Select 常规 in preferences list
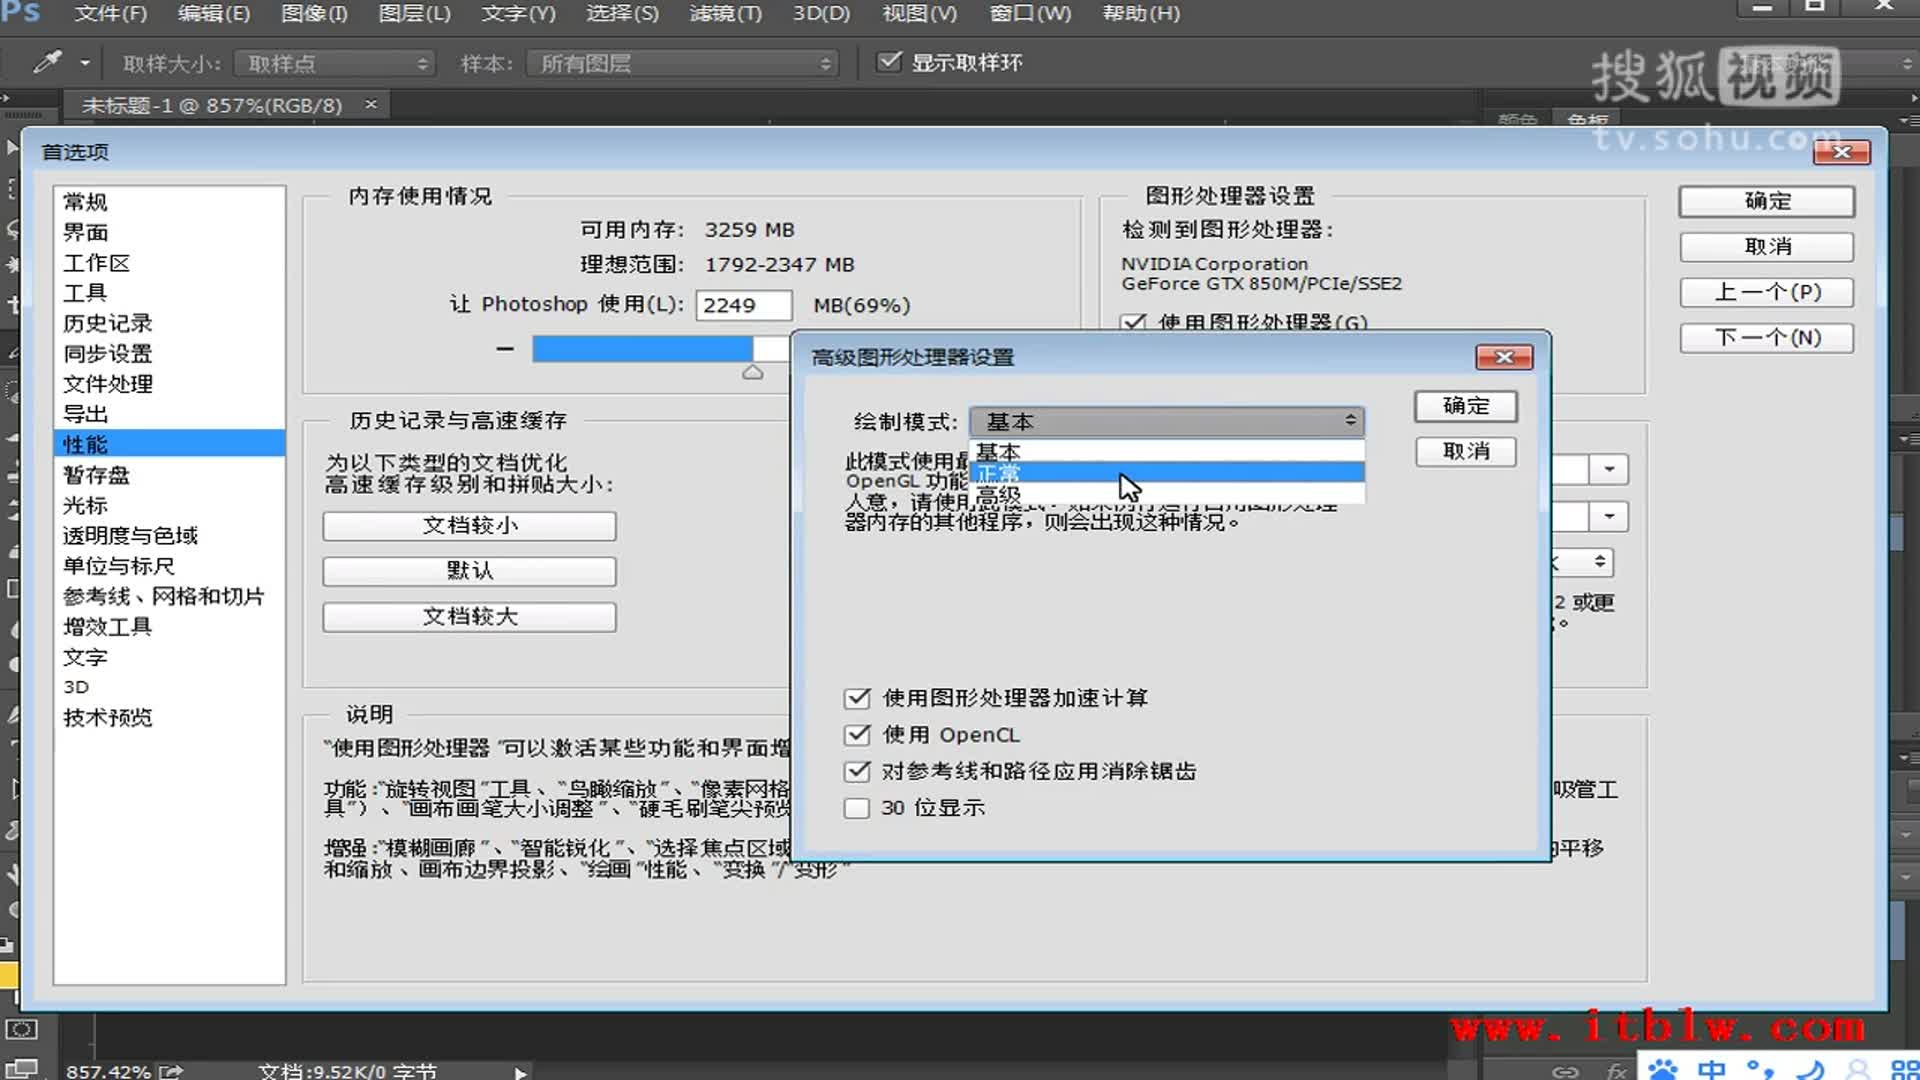The width and height of the screenshot is (1920, 1080). (169, 202)
